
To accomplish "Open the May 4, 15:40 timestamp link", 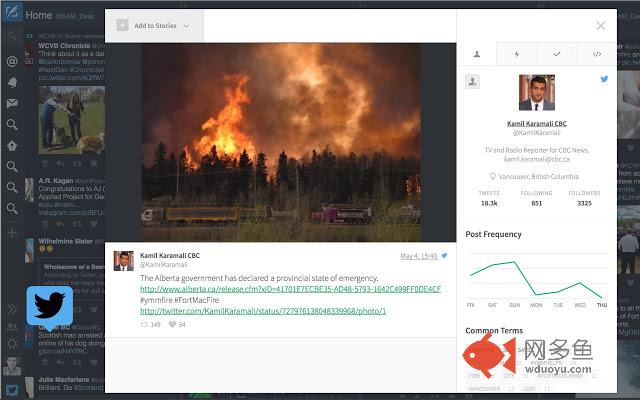I will (x=419, y=256).
